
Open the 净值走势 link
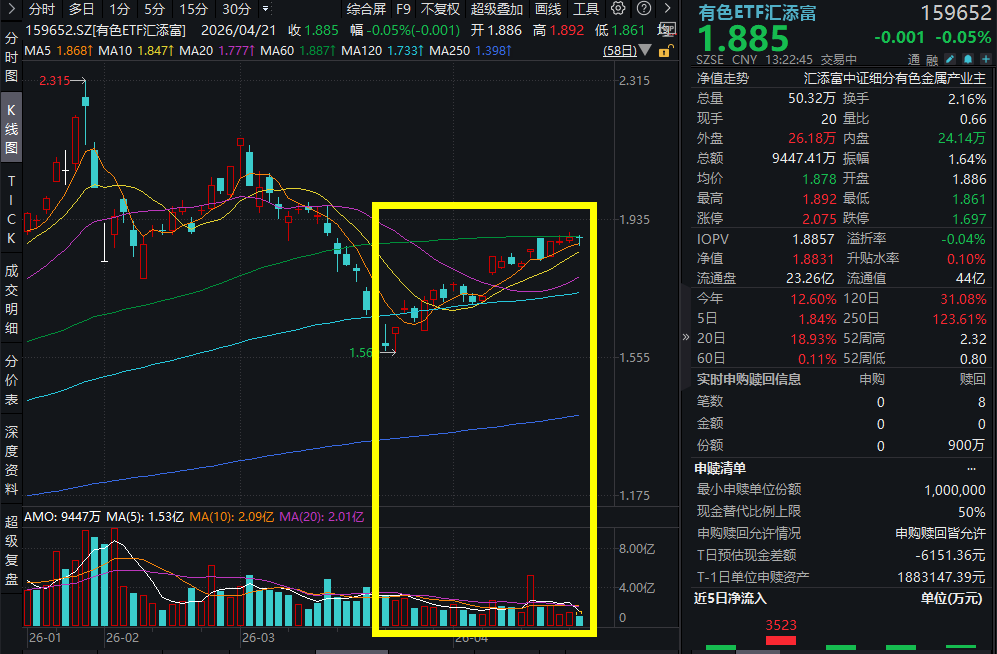coord(722,77)
